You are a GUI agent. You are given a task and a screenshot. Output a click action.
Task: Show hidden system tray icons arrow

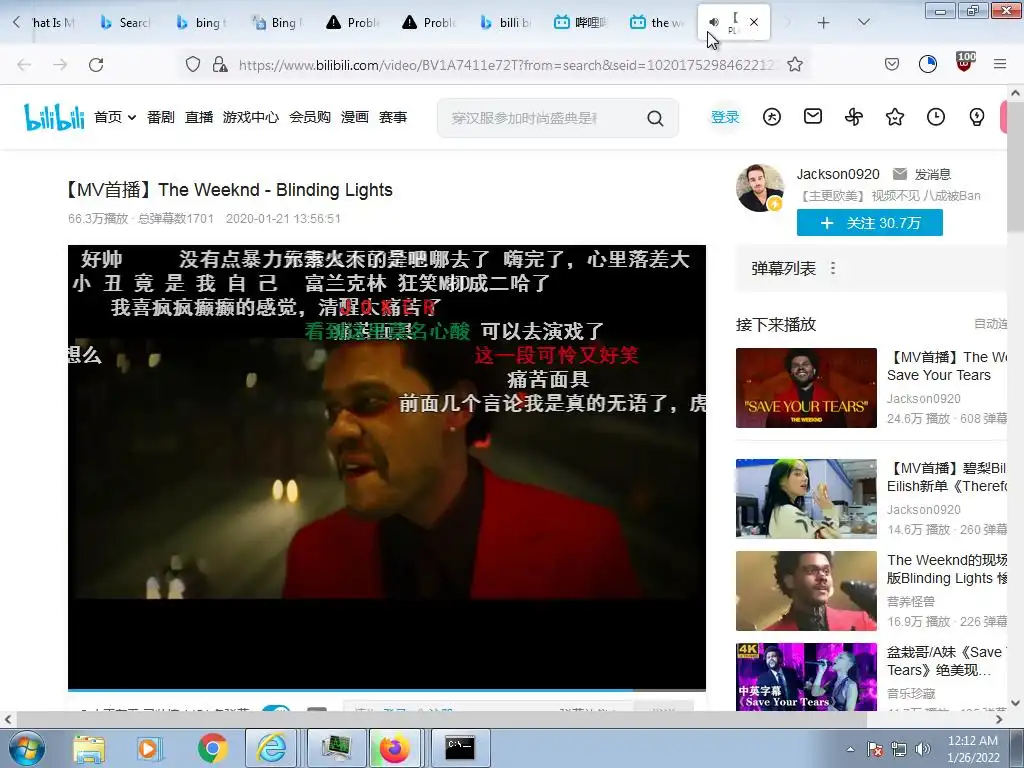coord(850,749)
